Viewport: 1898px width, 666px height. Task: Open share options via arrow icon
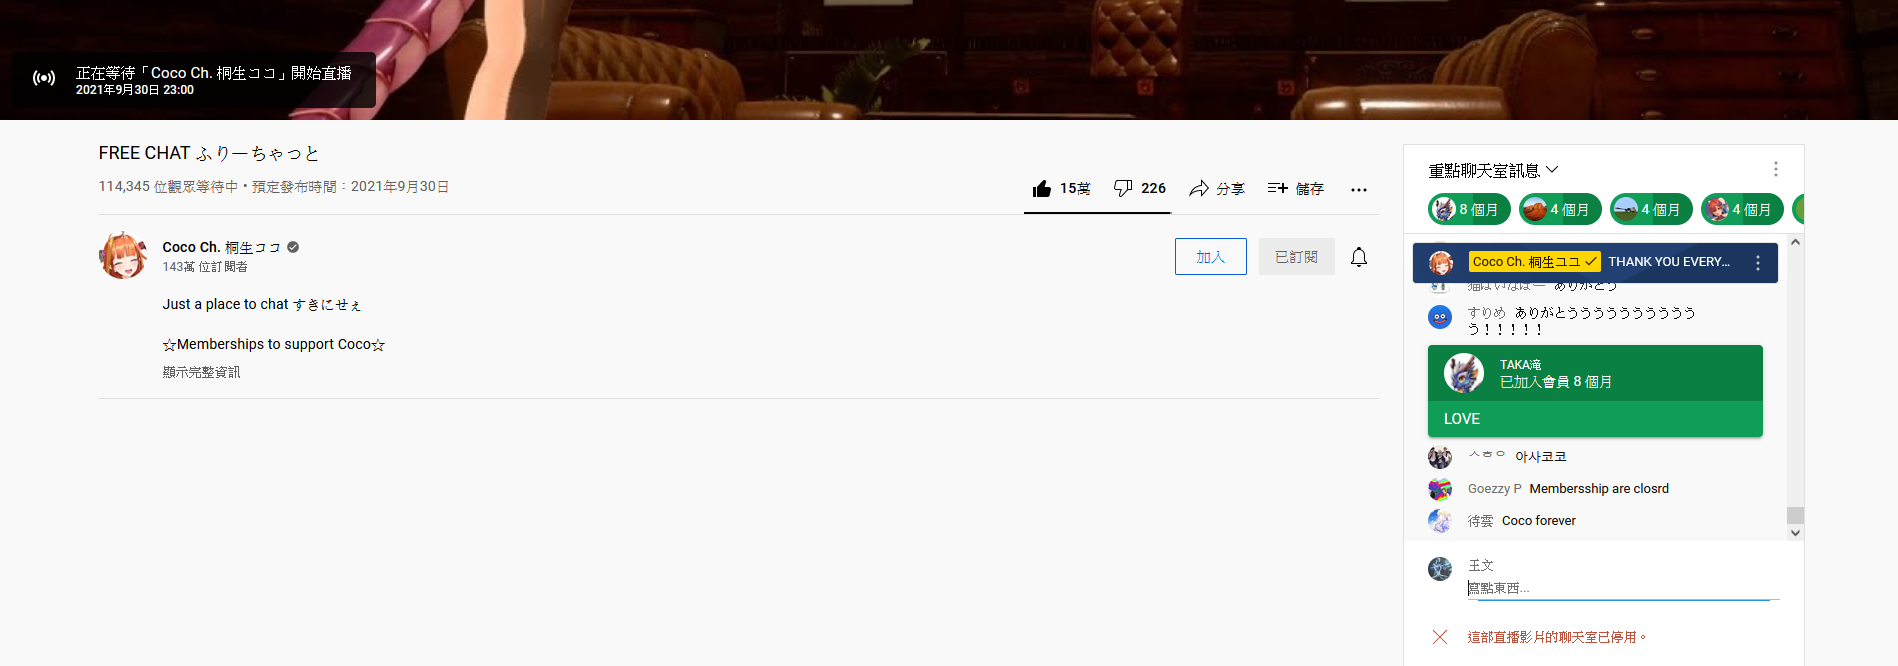click(1199, 188)
